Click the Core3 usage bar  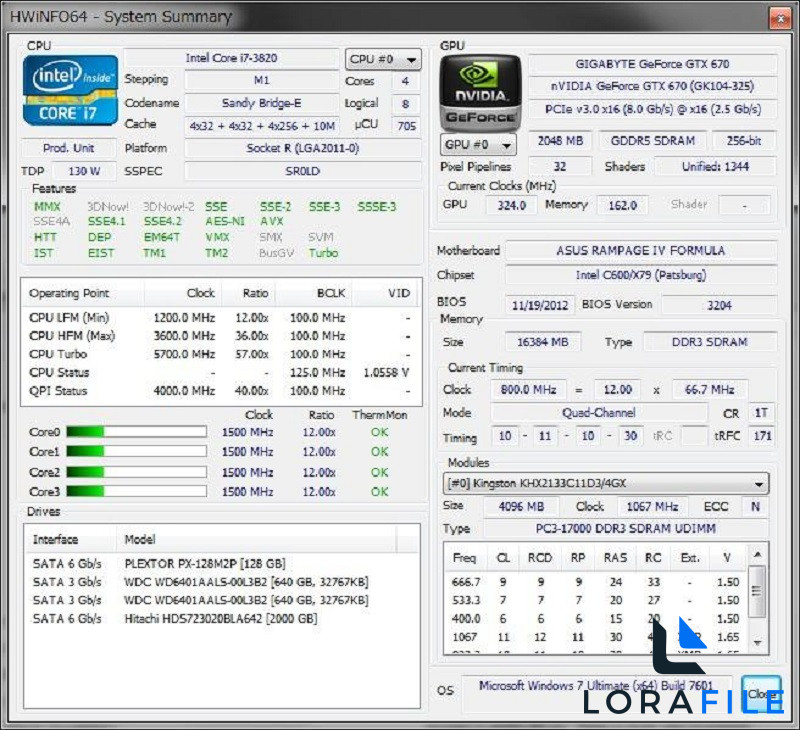pos(136,491)
